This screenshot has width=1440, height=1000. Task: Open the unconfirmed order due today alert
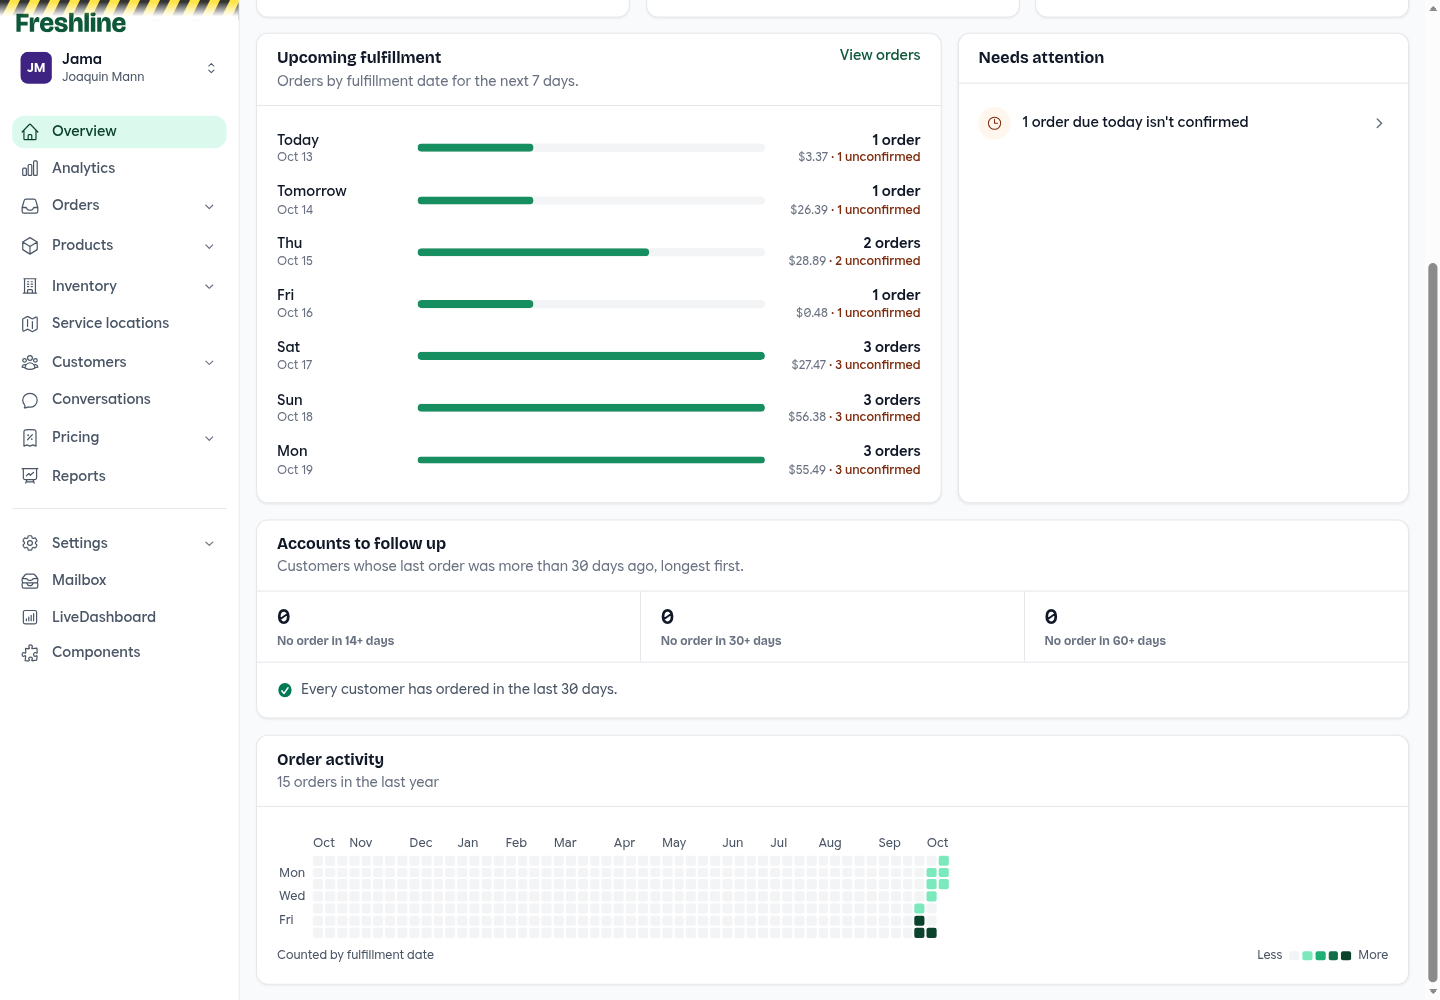pyautogui.click(x=1183, y=123)
